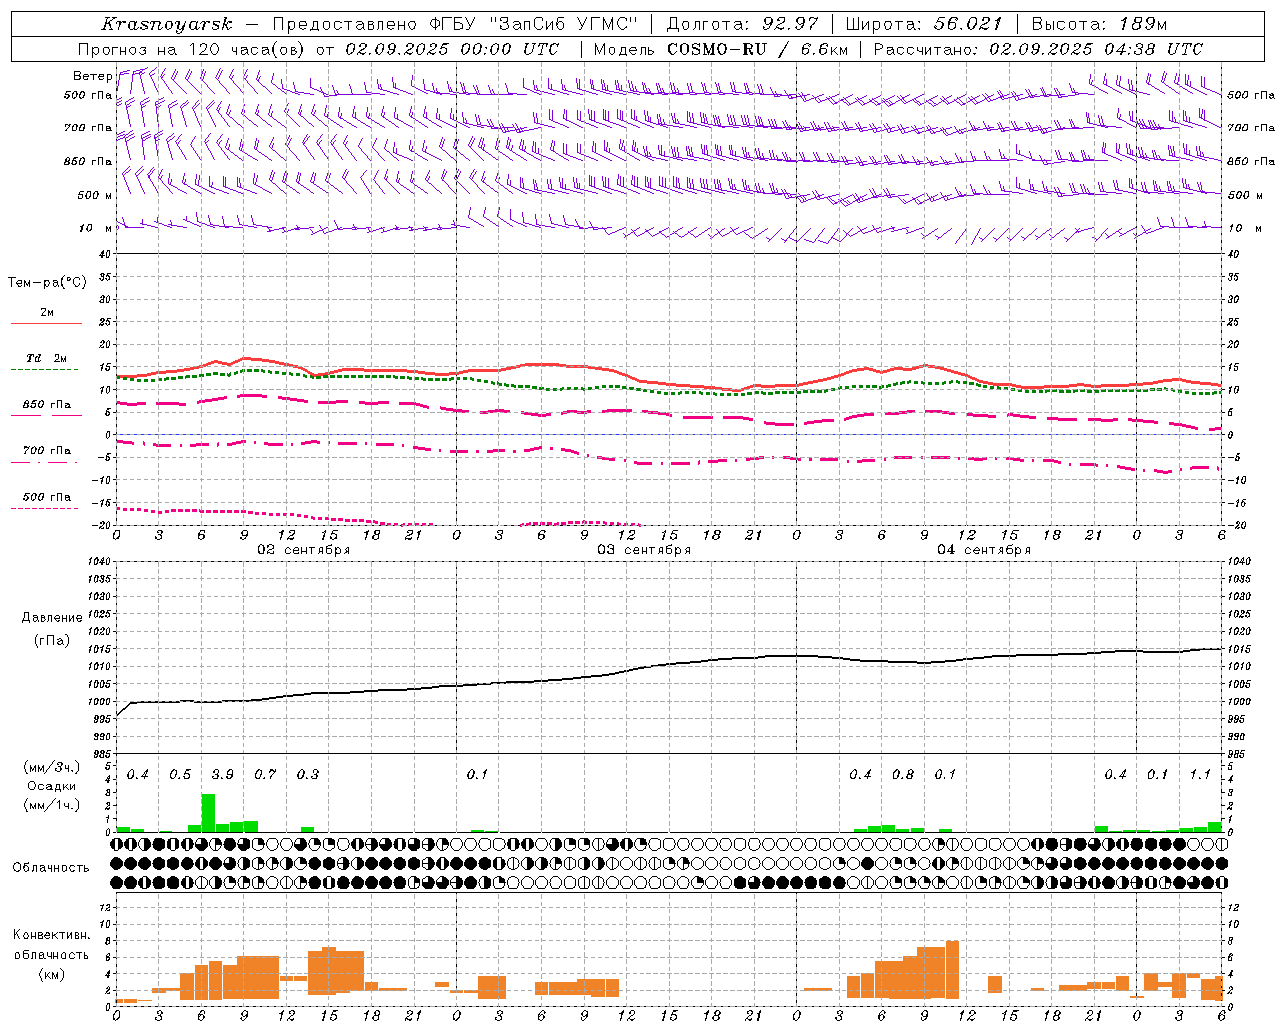The width and height of the screenshot is (1280, 1024).
Task: Click the (мм/3ч.) precipitation unit label
Action: click(x=52, y=767)
